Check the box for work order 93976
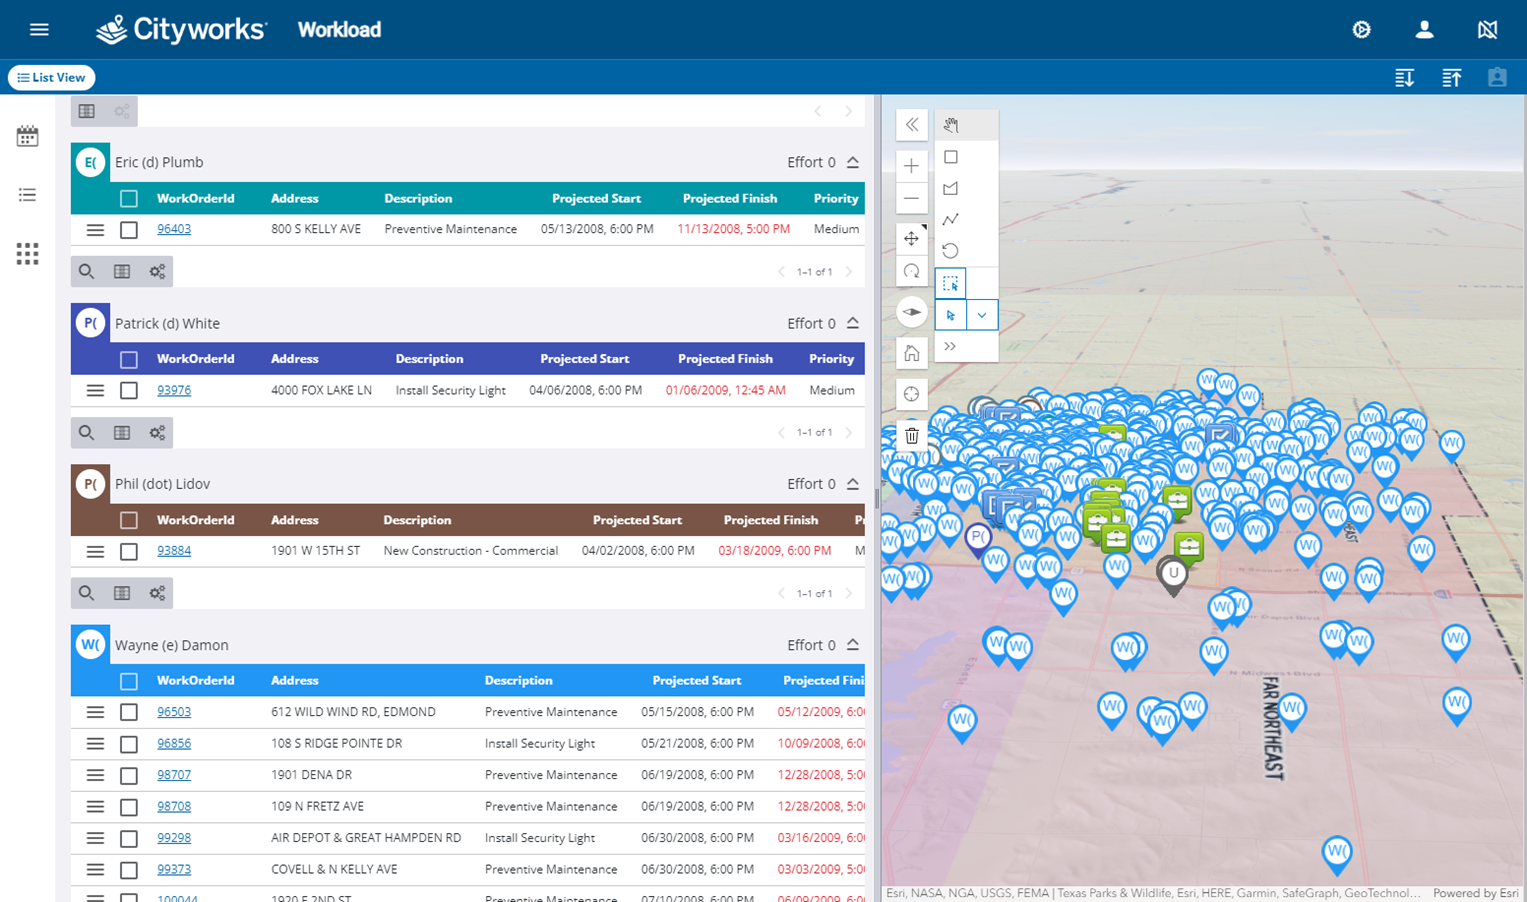Viewport: 1527px width, 902px height. click(x=129, y=391)
